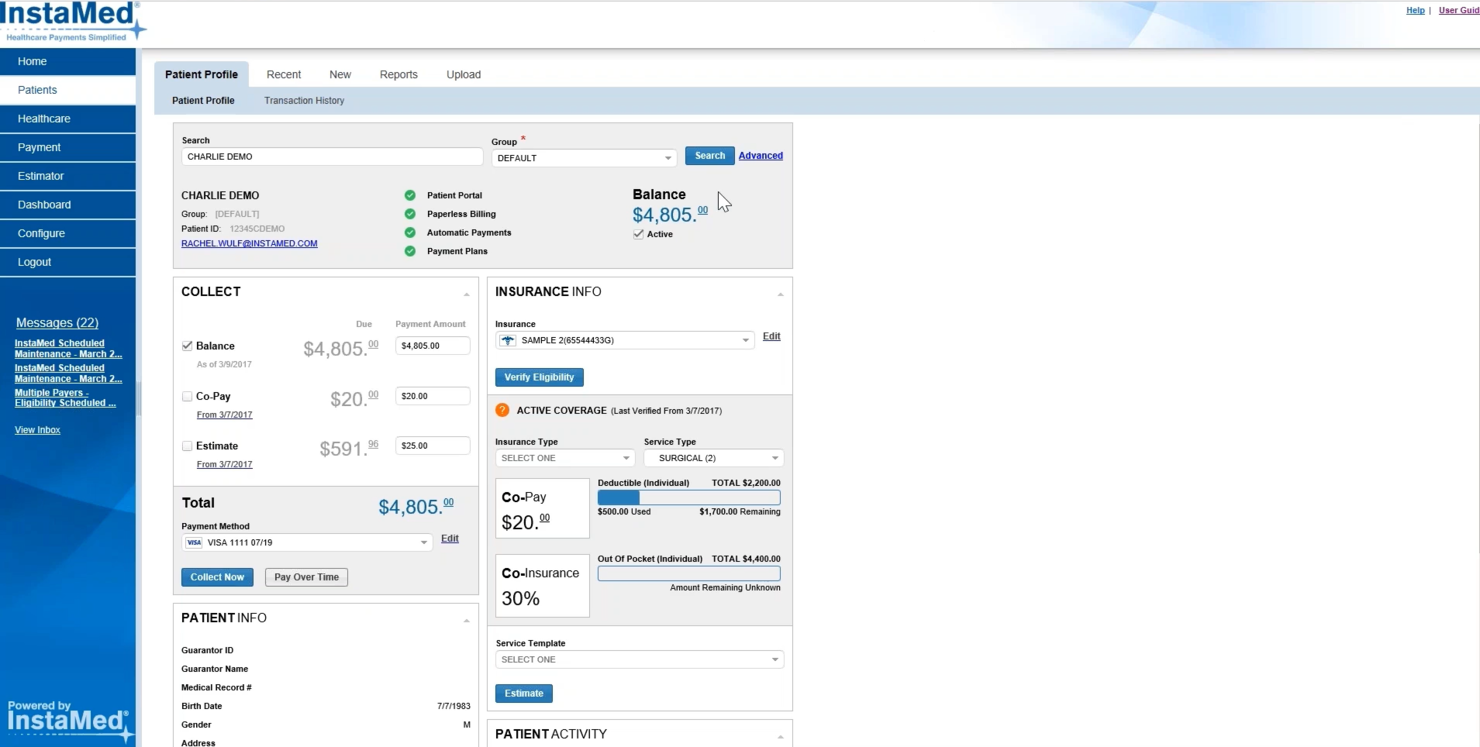Click the insurance payer icon beside SAMPLE 2
The height and width of the screenshot is (747, 1480).
508,341
